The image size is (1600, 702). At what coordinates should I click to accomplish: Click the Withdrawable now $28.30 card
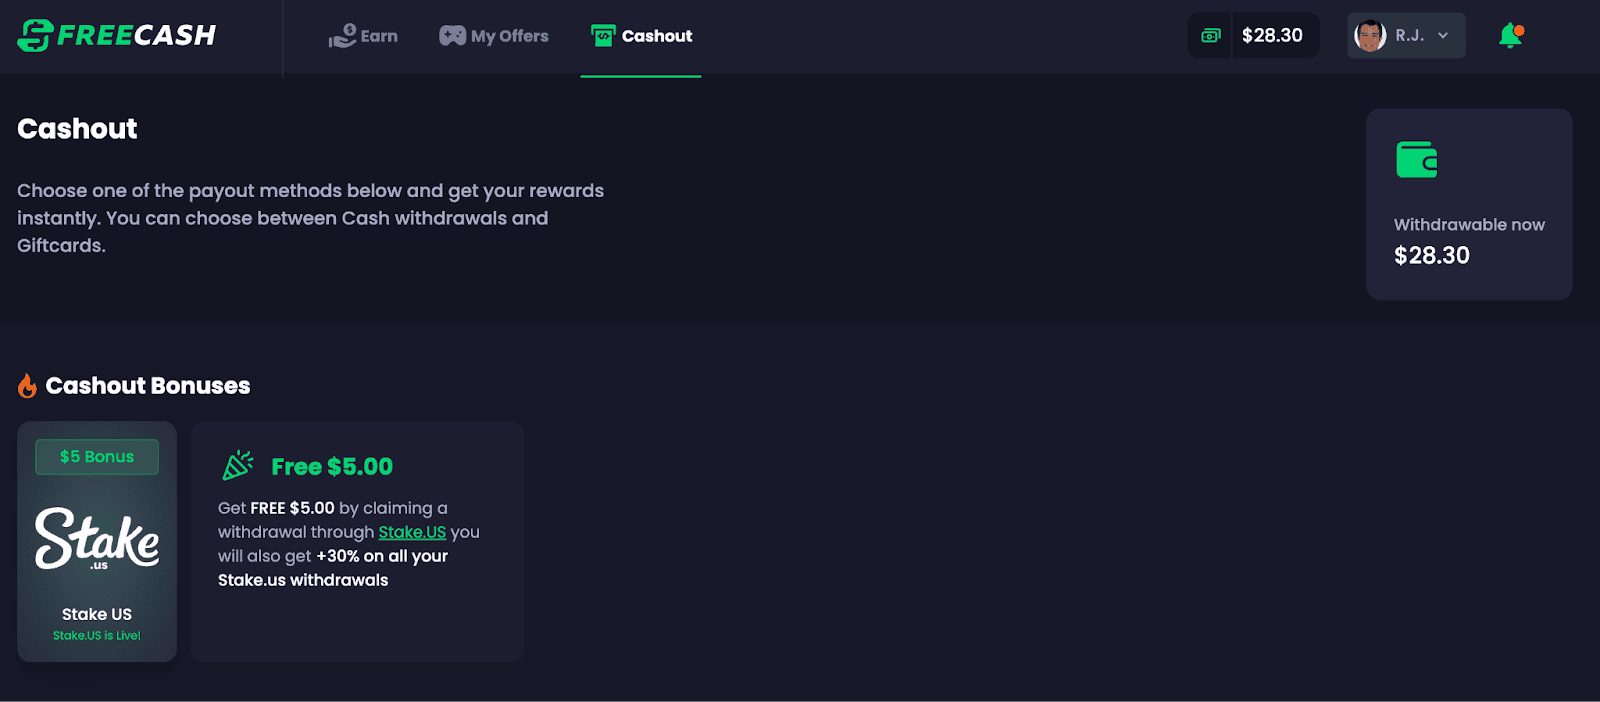1469,204
